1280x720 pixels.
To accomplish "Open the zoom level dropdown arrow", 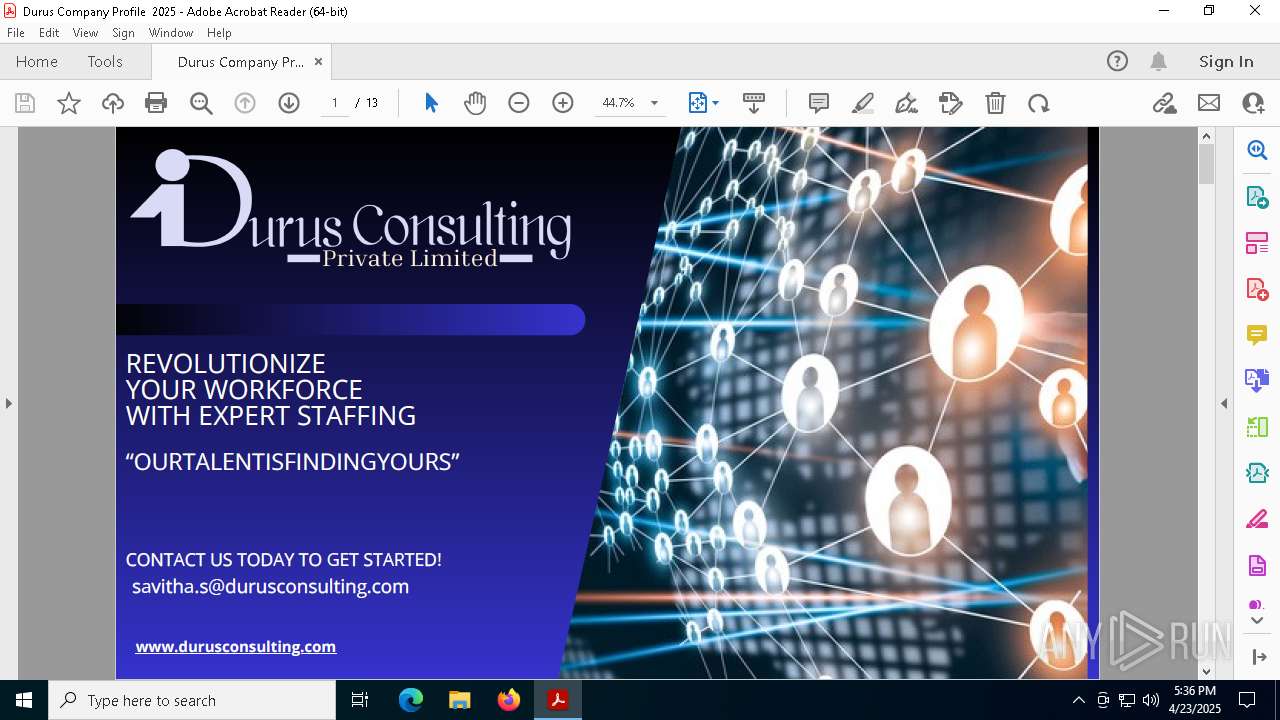I will 655,103.
